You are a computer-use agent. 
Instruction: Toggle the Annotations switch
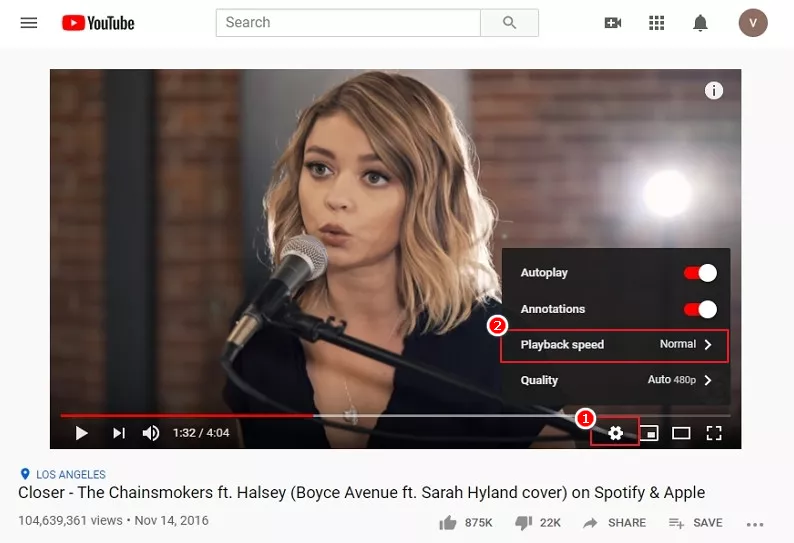click(700, 309)
